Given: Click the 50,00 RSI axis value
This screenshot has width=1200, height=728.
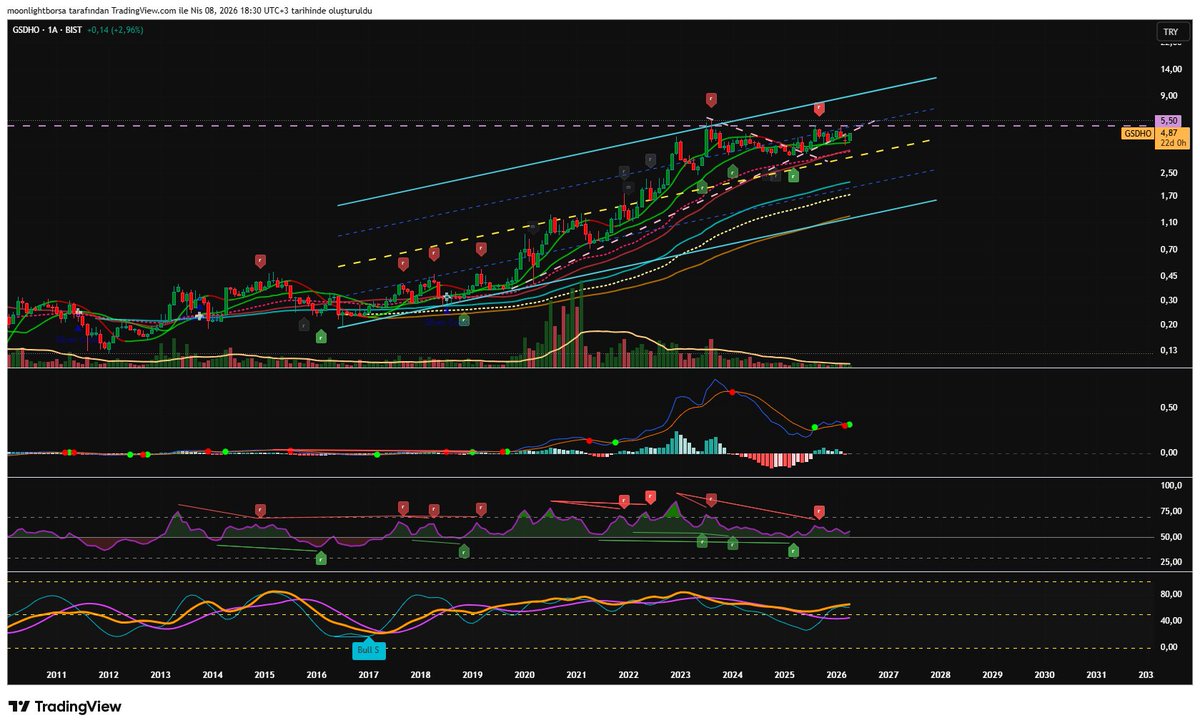Looking at the screenshot, I should click(1170, 537).
